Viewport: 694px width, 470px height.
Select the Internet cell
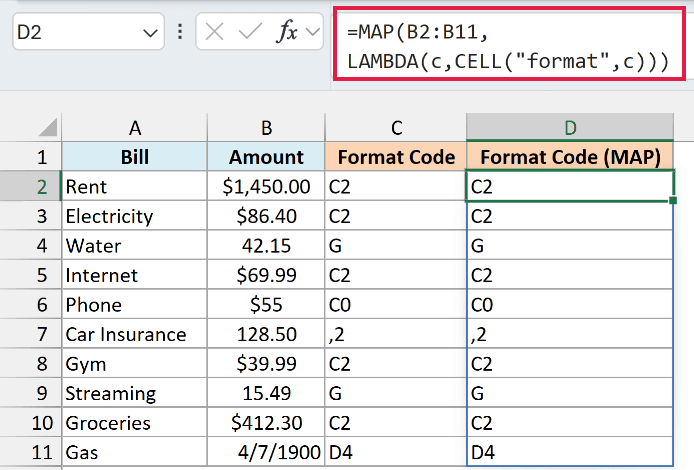pyautogui.click(x=135, y=275)
